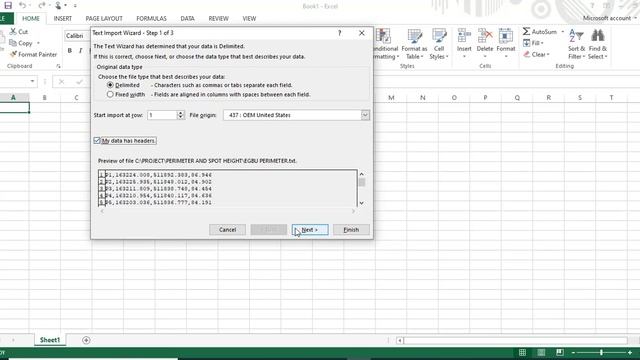Click the Cut scissors icon
The width and height of the screenshot is (640, 360).
pos(13,31)
